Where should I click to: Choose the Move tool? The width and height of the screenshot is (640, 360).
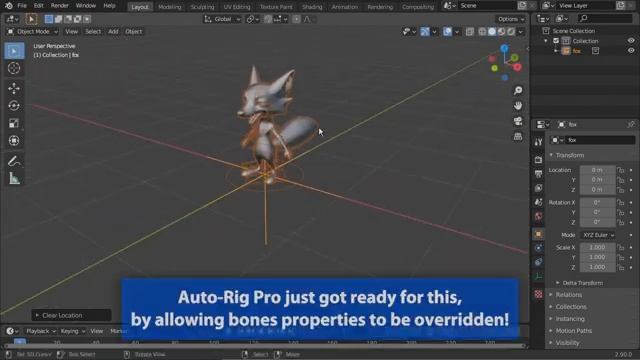click(14, 88)
